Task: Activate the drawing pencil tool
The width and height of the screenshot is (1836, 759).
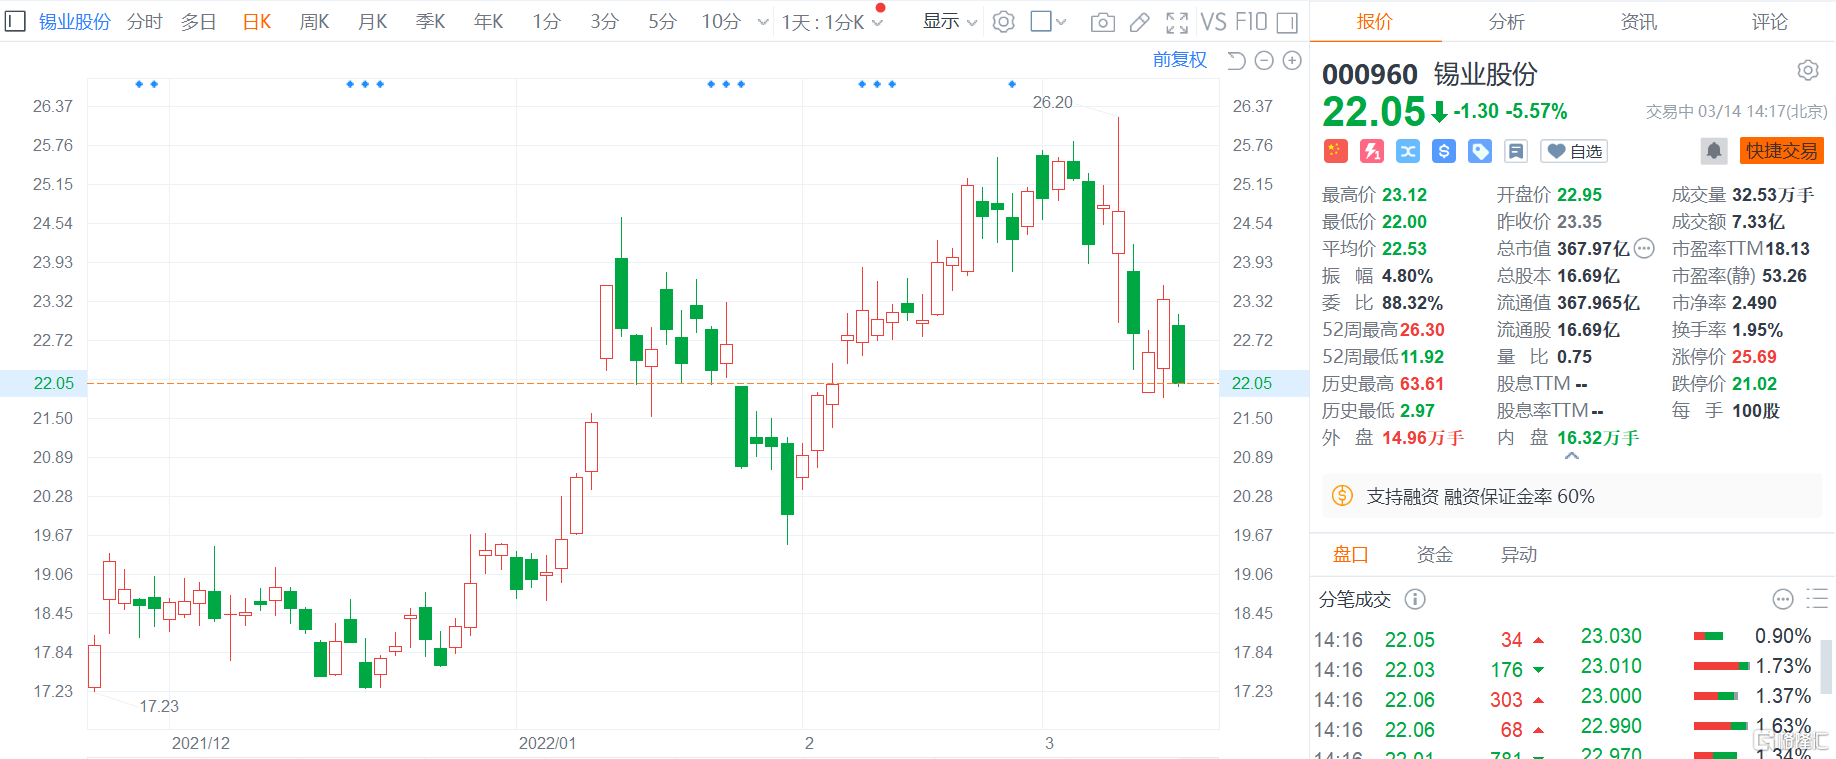Action: point(1139,22)
